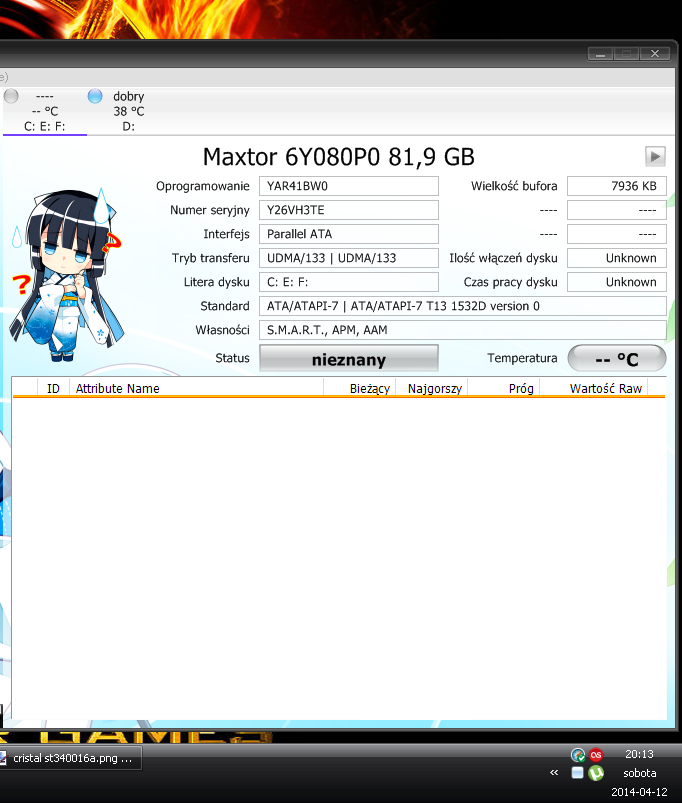Click the buffer size field 7936 KB

point(616,186)
